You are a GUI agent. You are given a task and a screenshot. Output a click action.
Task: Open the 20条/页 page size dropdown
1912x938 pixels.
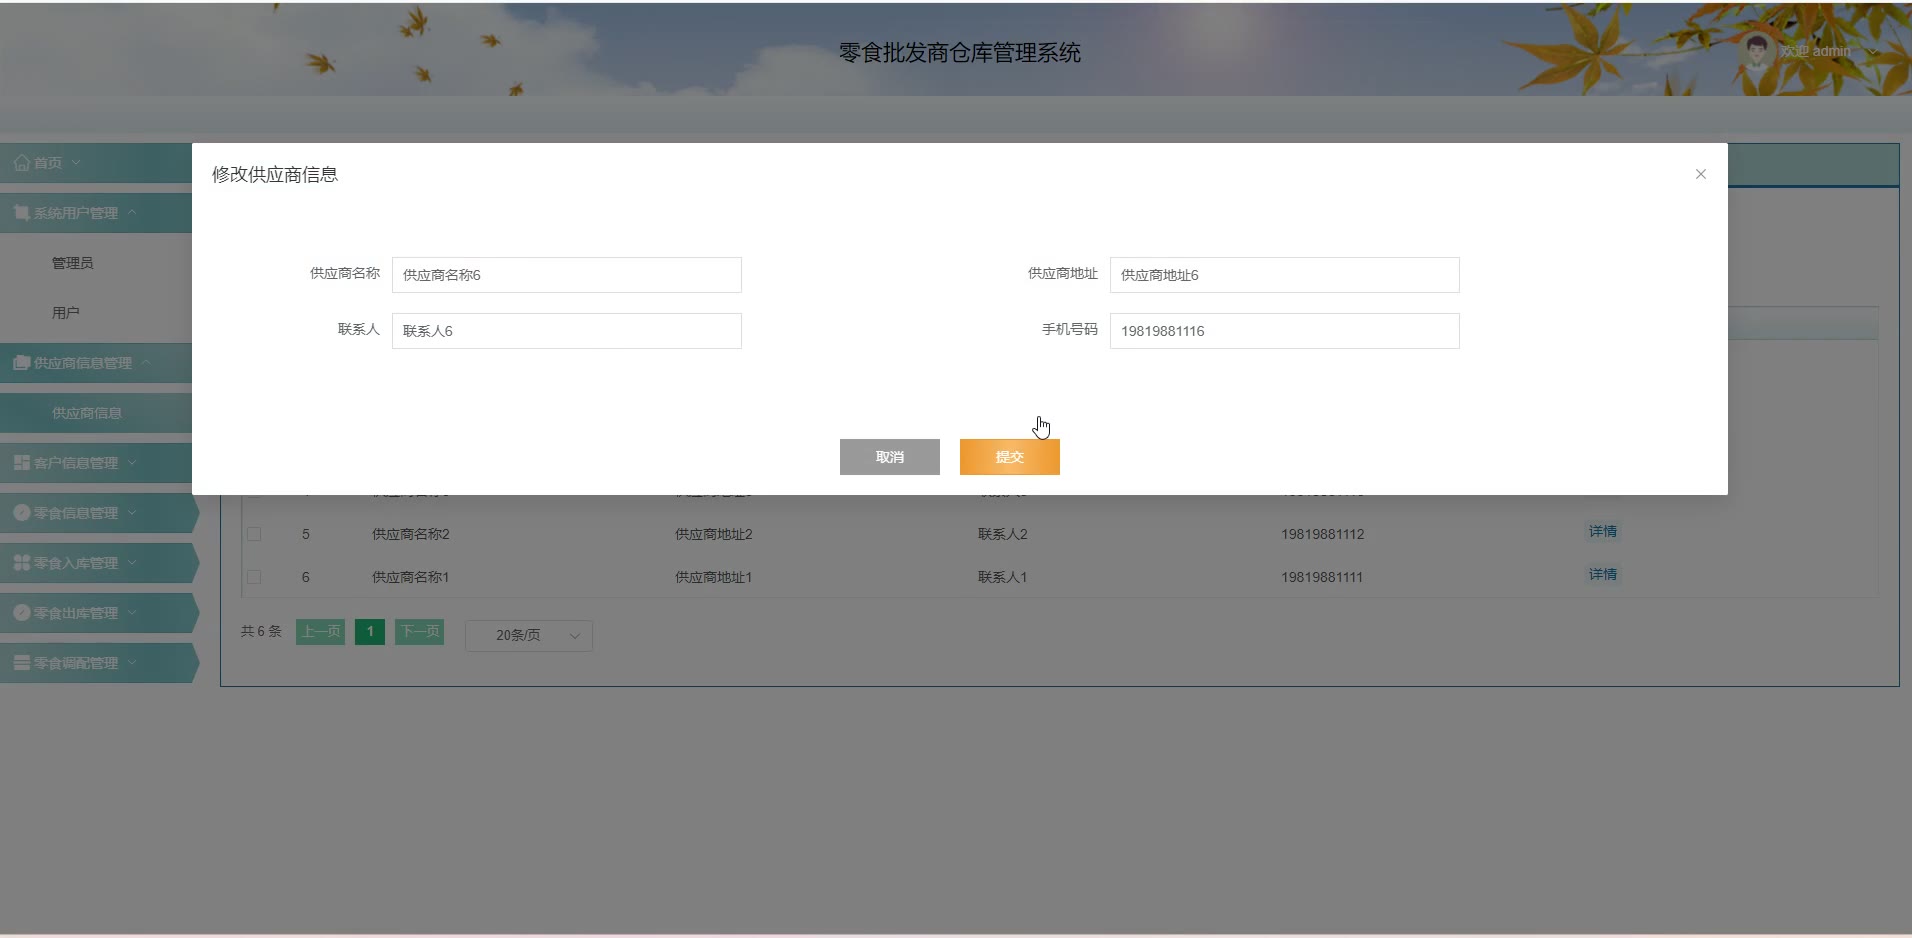528,635
